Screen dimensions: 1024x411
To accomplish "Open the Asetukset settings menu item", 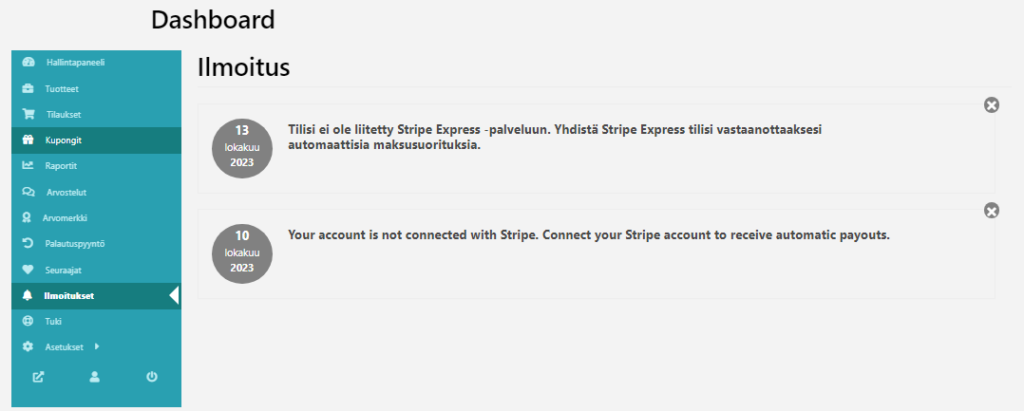I will (68, 347).
